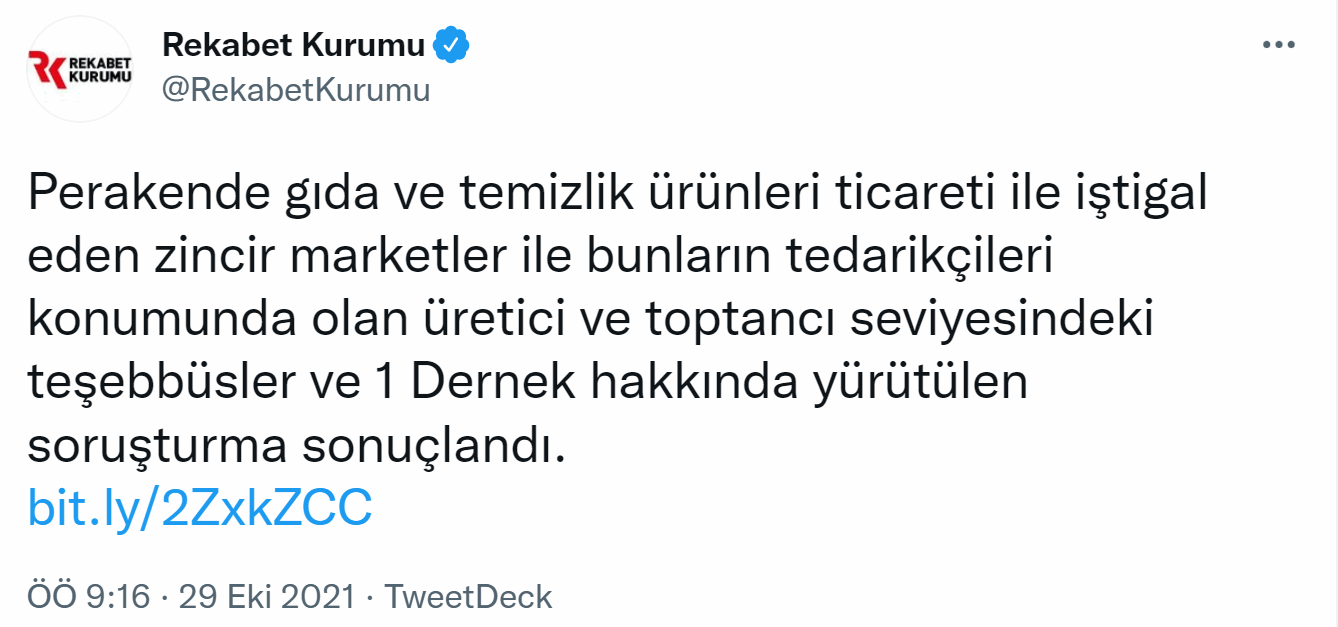Image resolution: width=1338 pixels, height=627 pixels.
Task: Click the word "teşebbüsler" in the tweet
Action: pyautogui.click(x=150, y=383)
